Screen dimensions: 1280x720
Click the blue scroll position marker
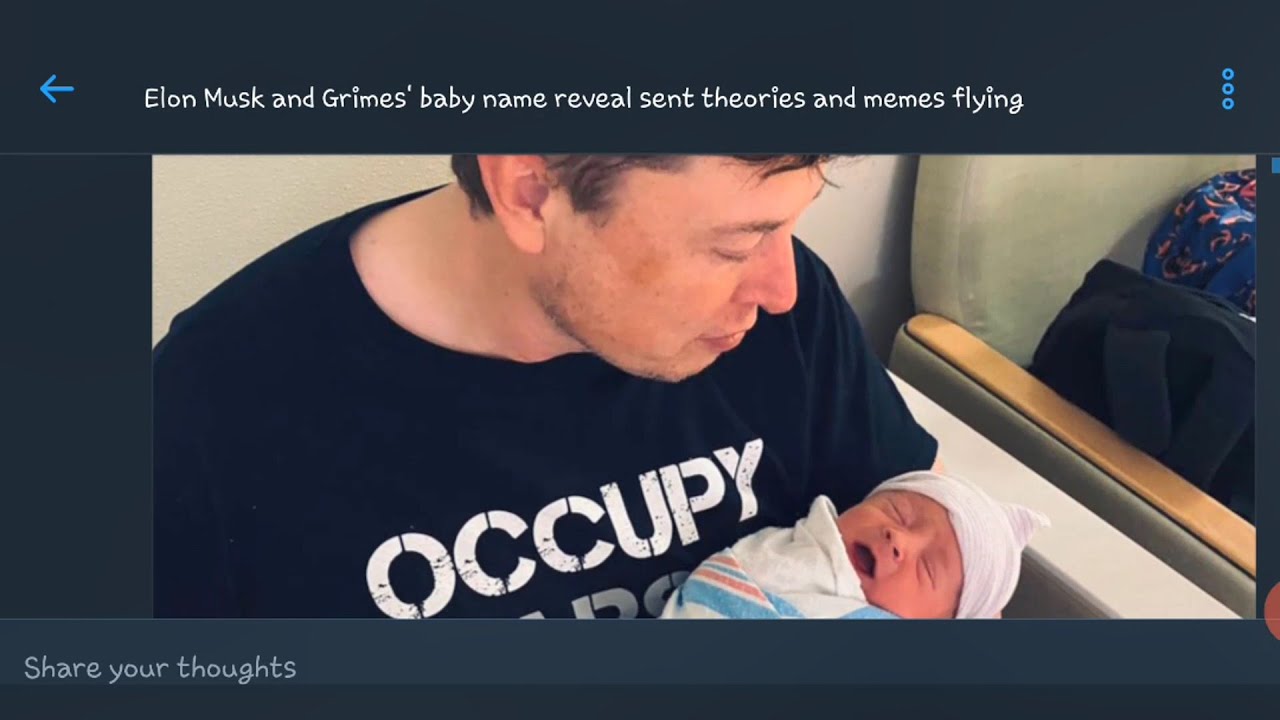click(x=1275, y=166)
